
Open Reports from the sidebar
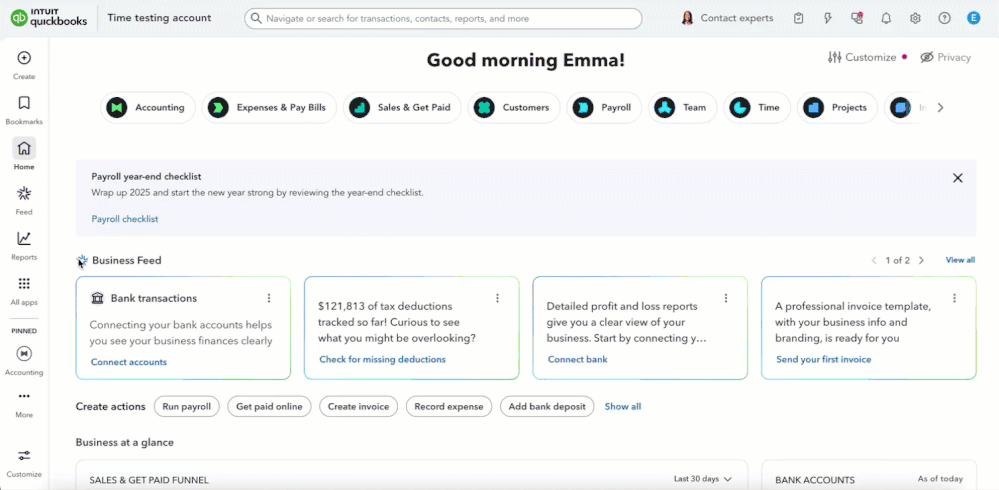24,239
